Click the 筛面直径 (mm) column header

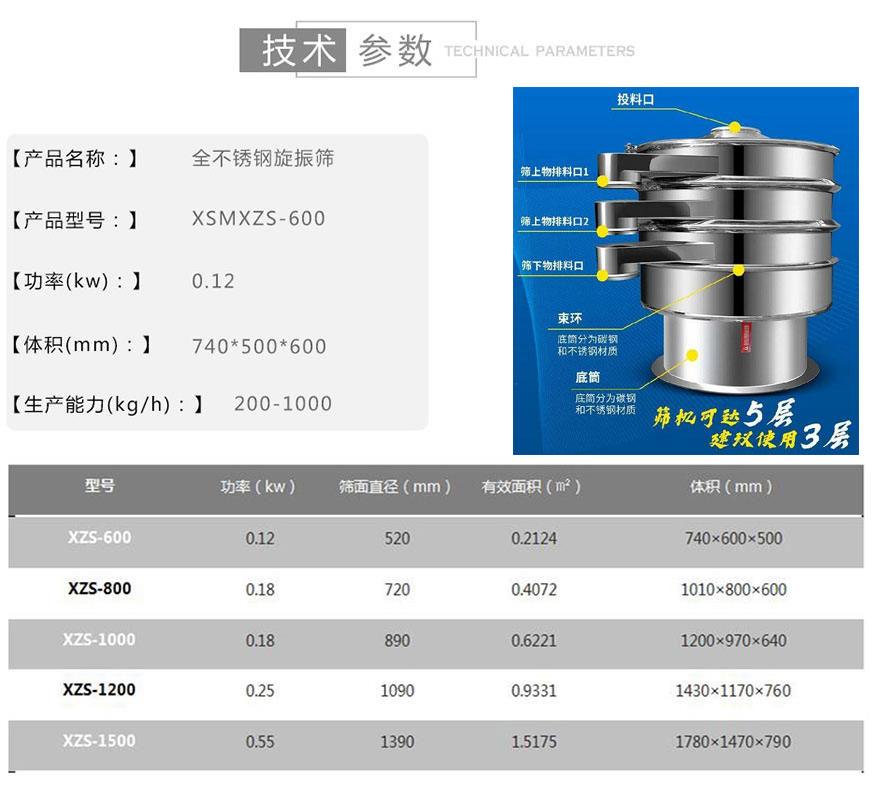click(x=396, y=487)
